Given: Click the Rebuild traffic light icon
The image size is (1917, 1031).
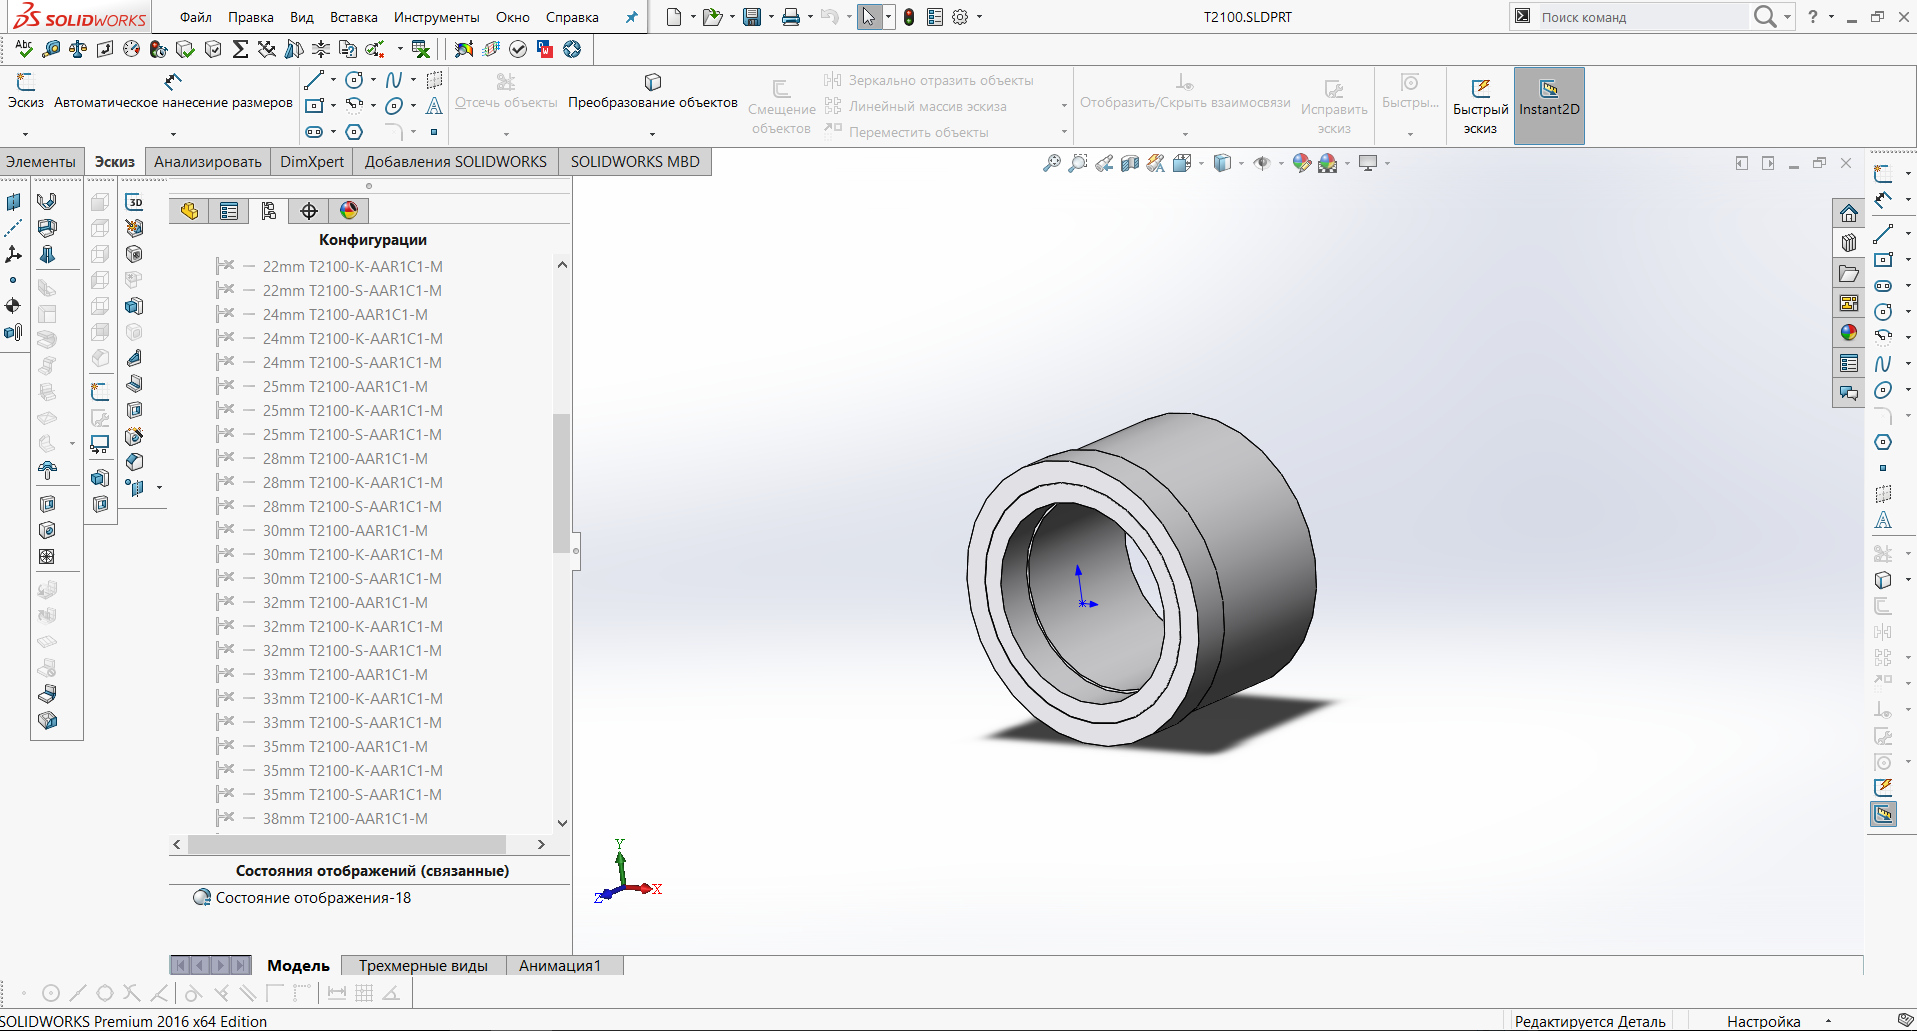Looking at the screenshot, I should pyautogui.click(x=909, y=17).
